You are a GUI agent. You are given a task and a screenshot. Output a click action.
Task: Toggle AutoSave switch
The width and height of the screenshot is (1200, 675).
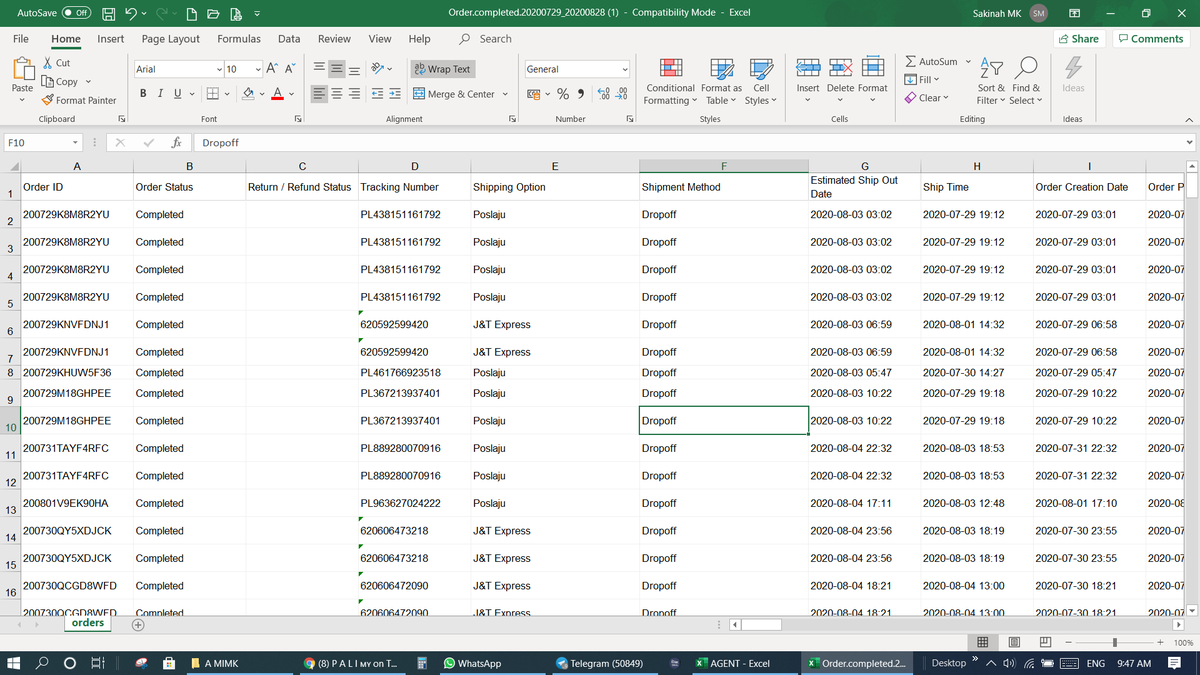(x=77, y=12)
